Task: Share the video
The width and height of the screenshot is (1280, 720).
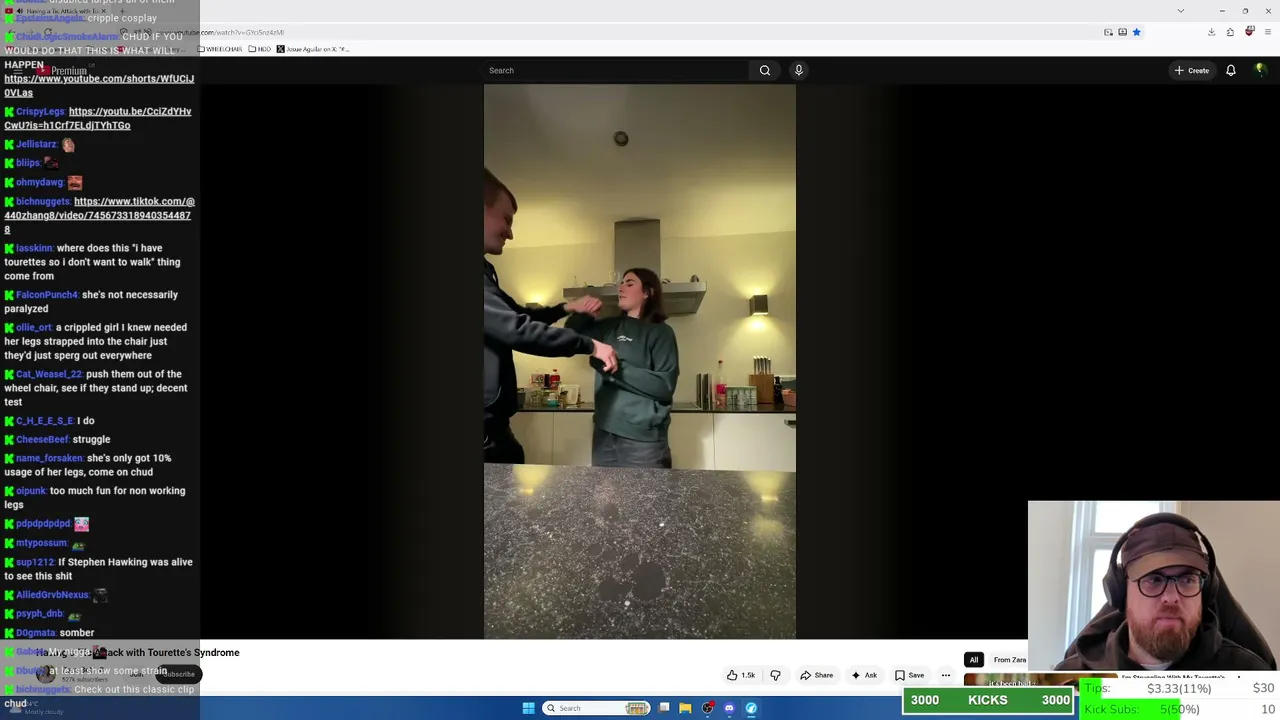Action: [816, 675]
